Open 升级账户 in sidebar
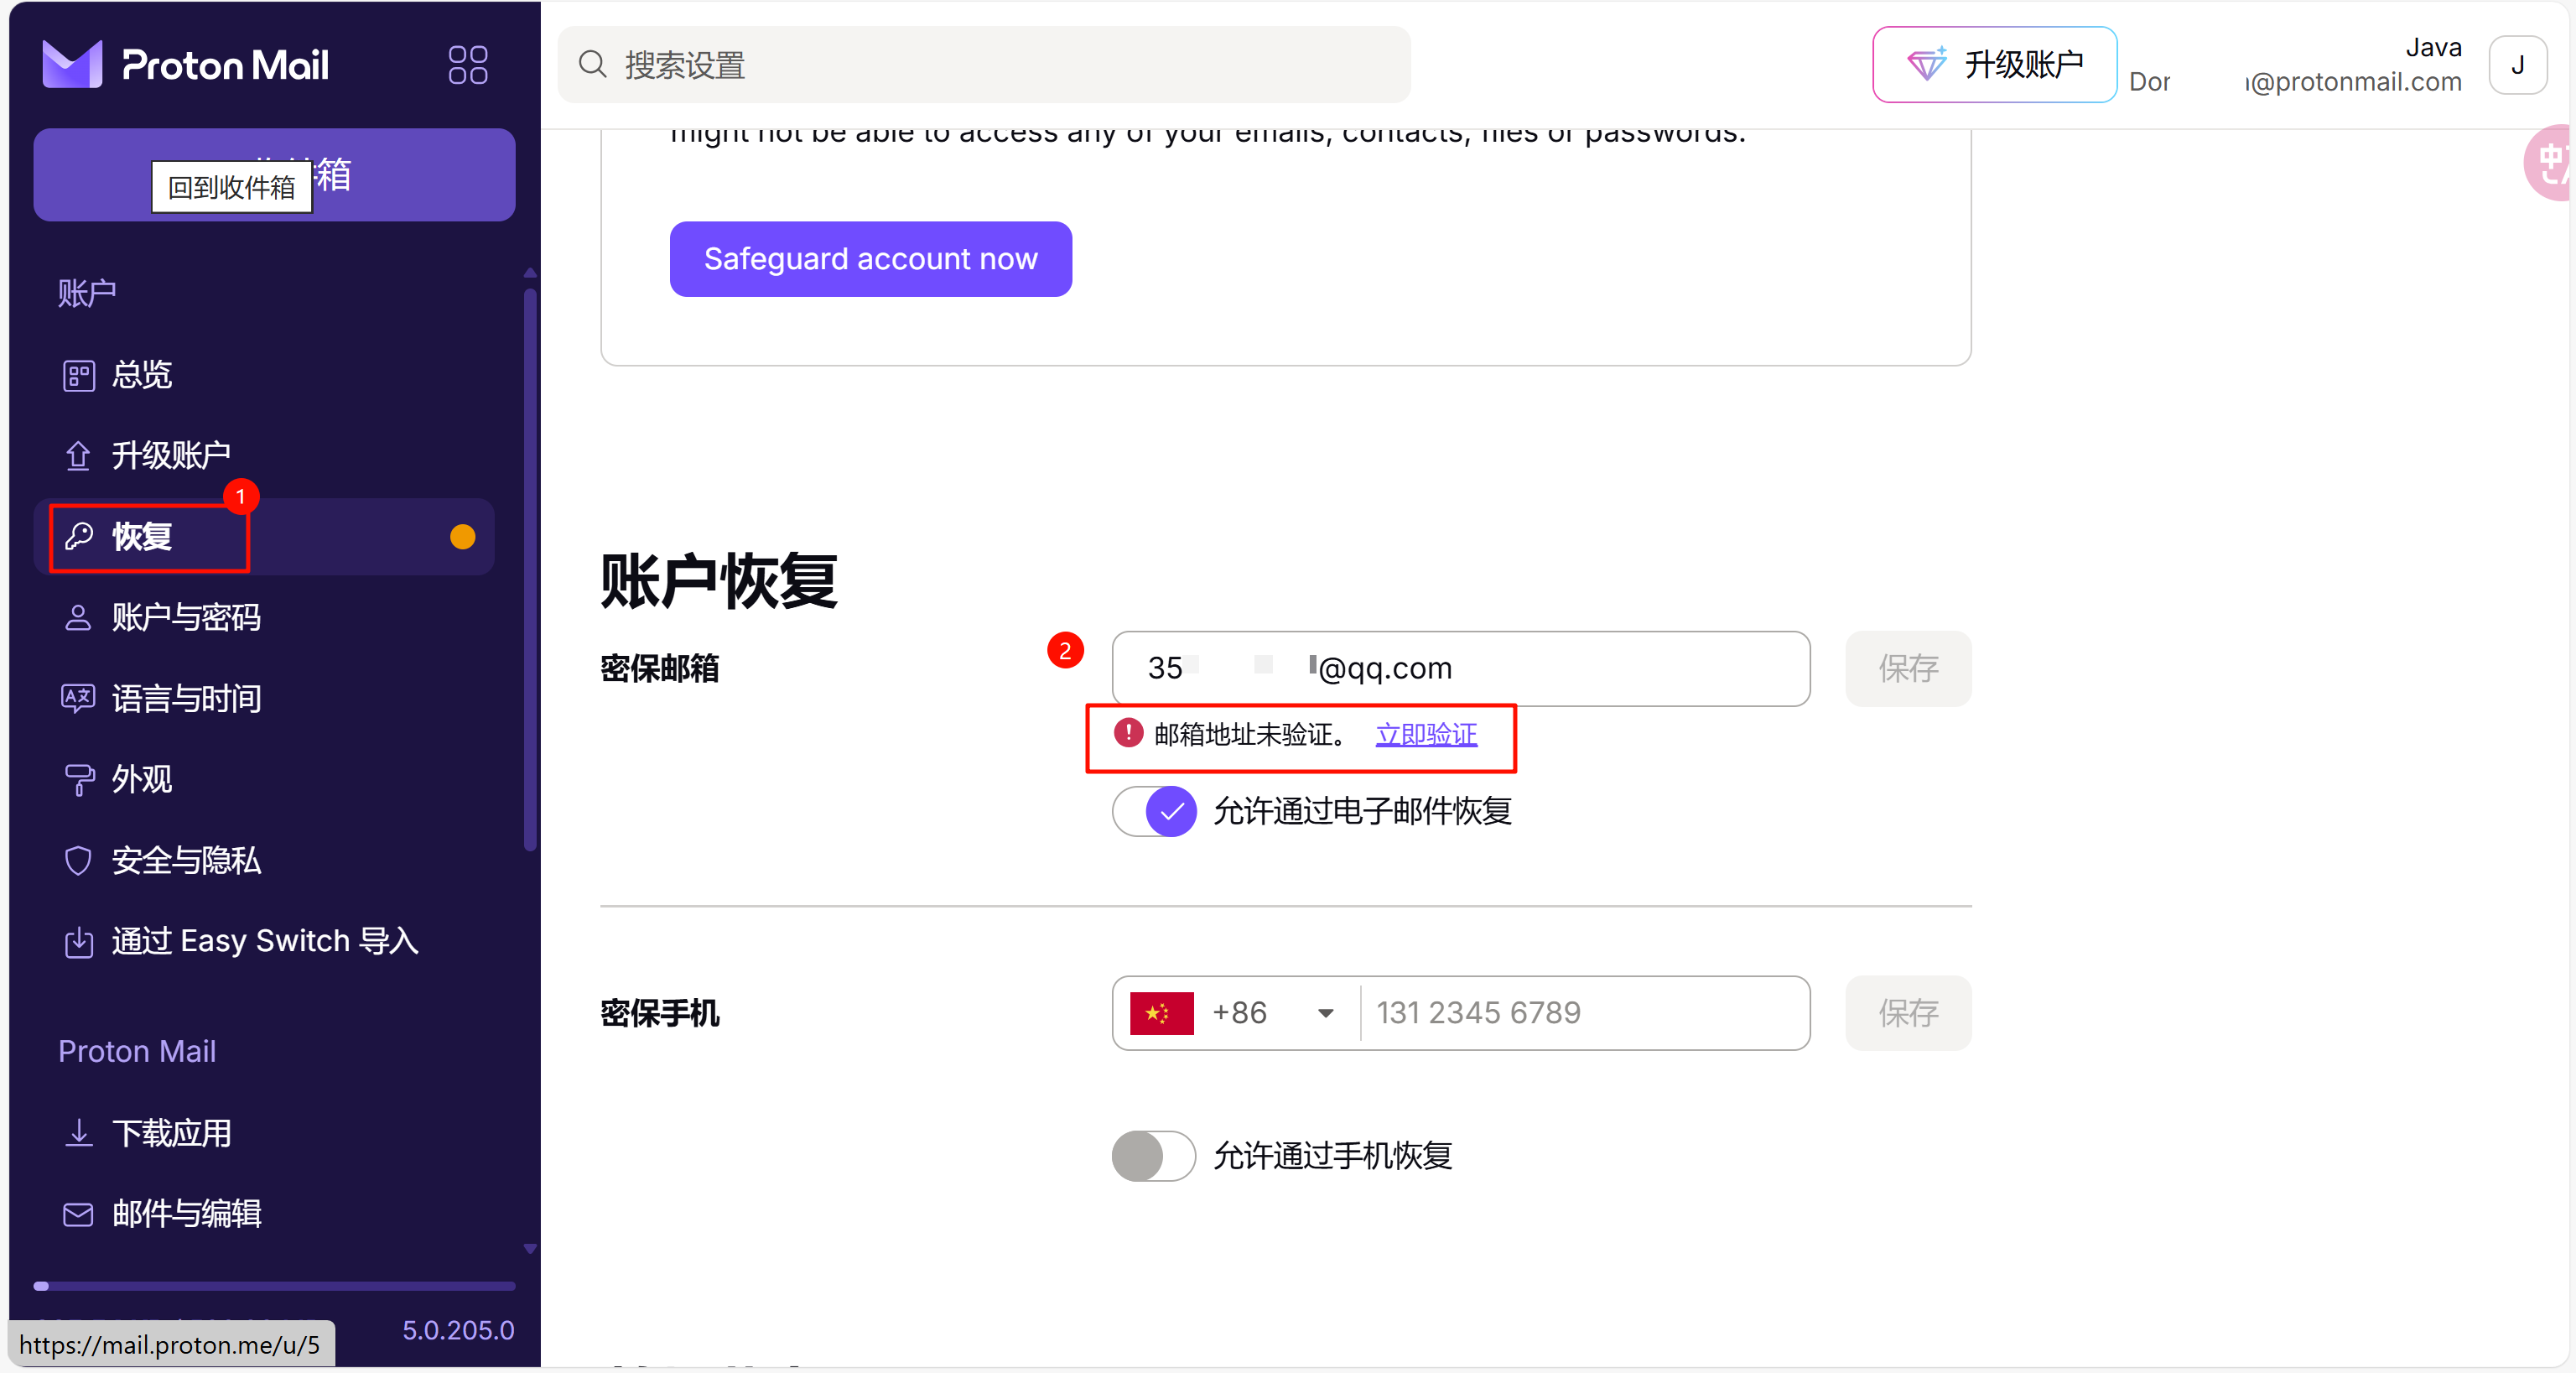This screenshot has width=2576, height=1373. [x=264, y=456]
